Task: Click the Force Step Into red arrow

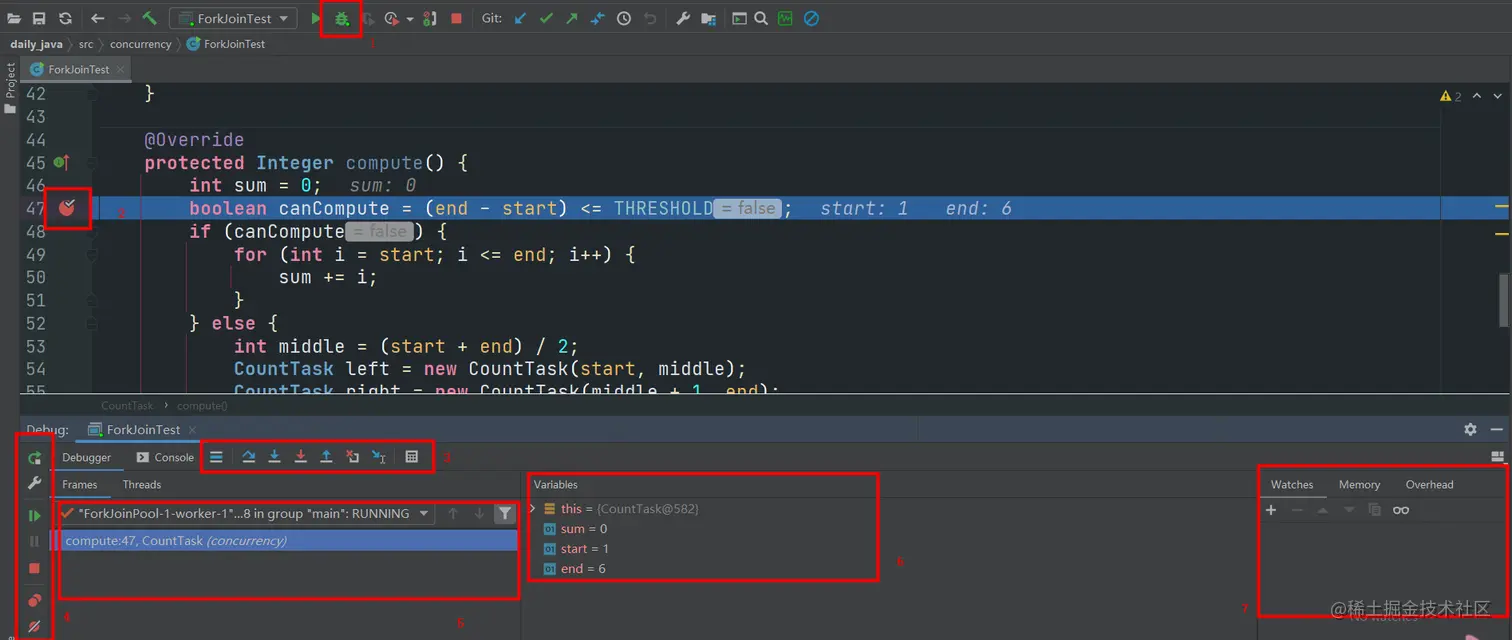Action: coord(300,457)
